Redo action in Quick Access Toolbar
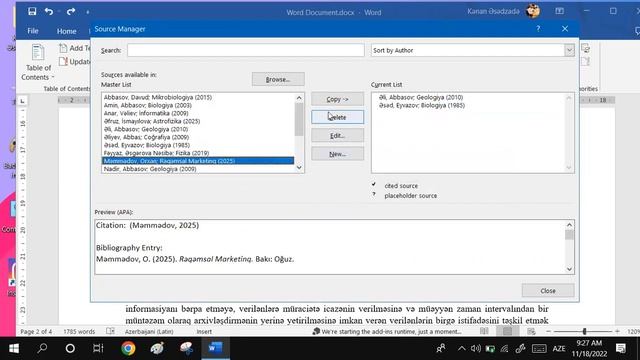The image size is (640, 360). [71, 11]
